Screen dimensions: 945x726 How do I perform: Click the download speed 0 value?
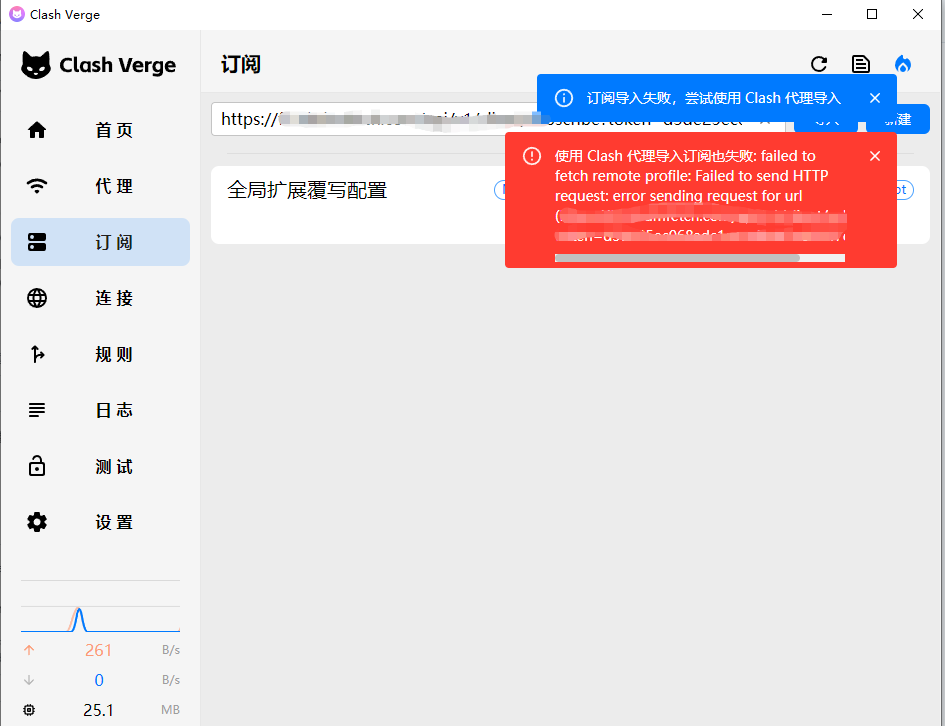click(x=99, y=680)
